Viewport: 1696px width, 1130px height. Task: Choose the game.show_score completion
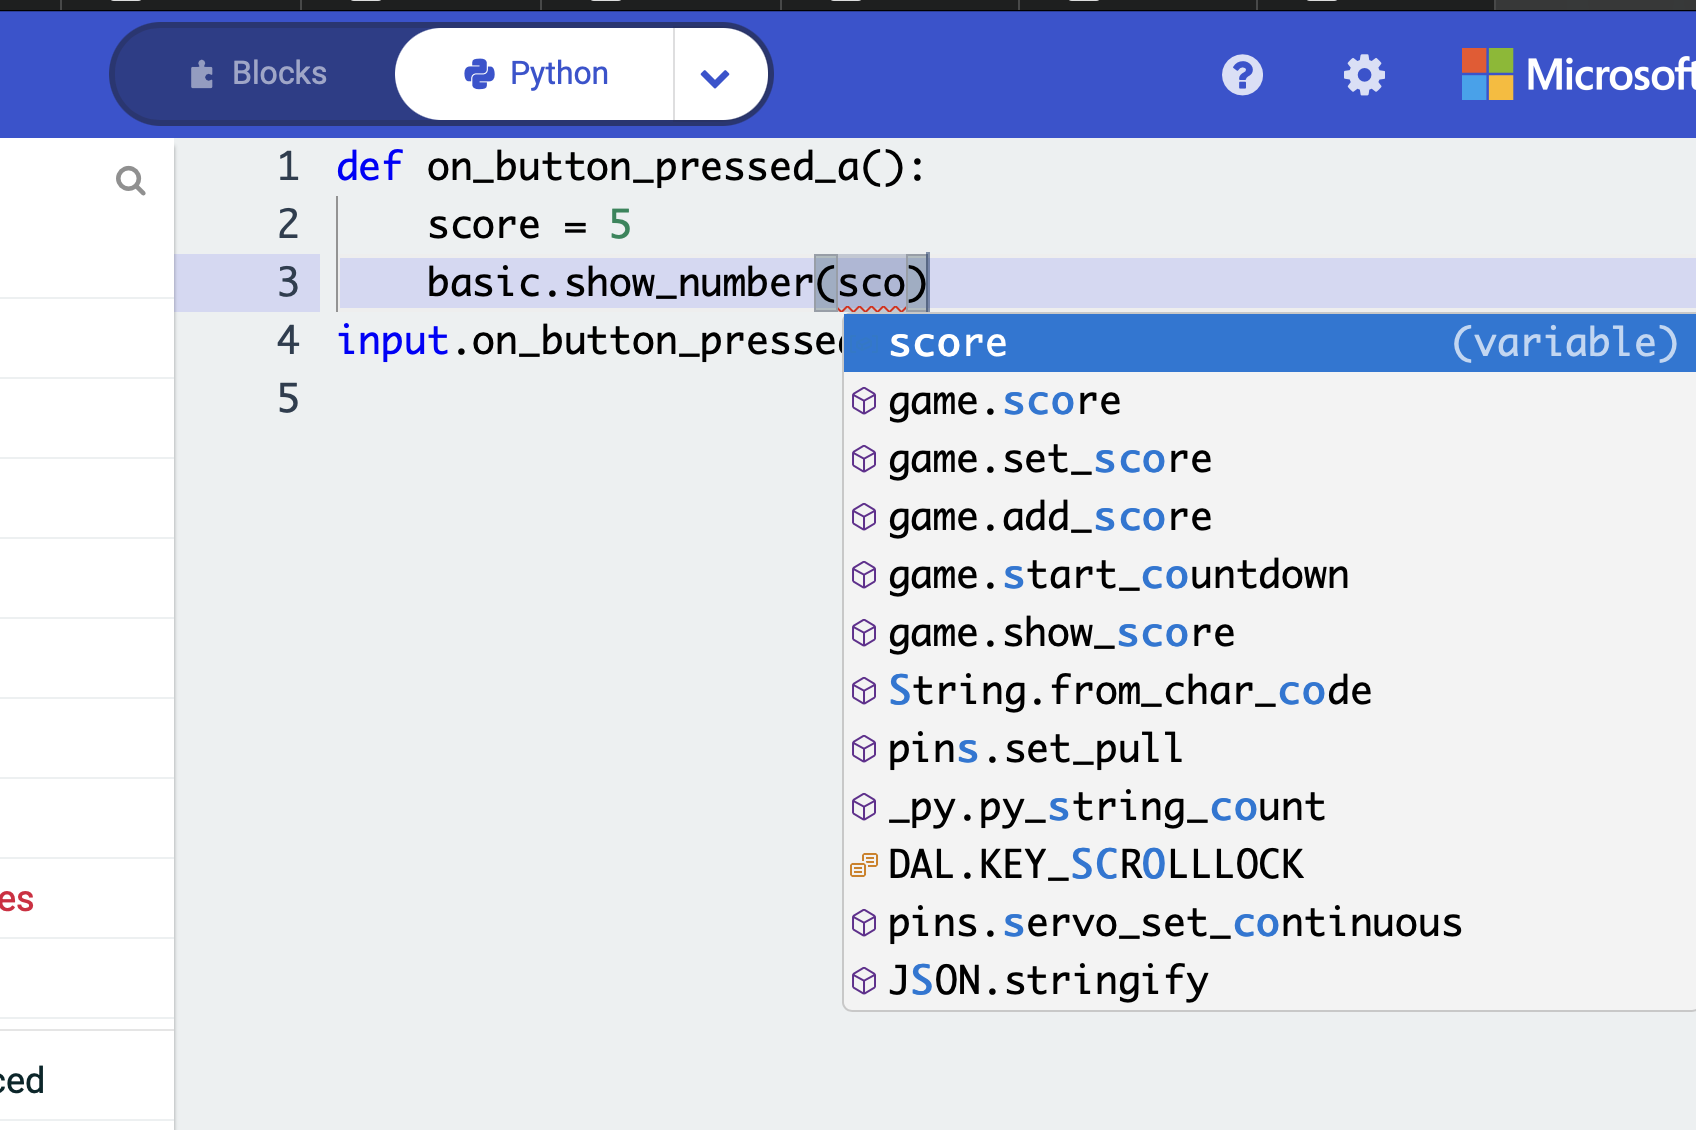[1060, 632]
